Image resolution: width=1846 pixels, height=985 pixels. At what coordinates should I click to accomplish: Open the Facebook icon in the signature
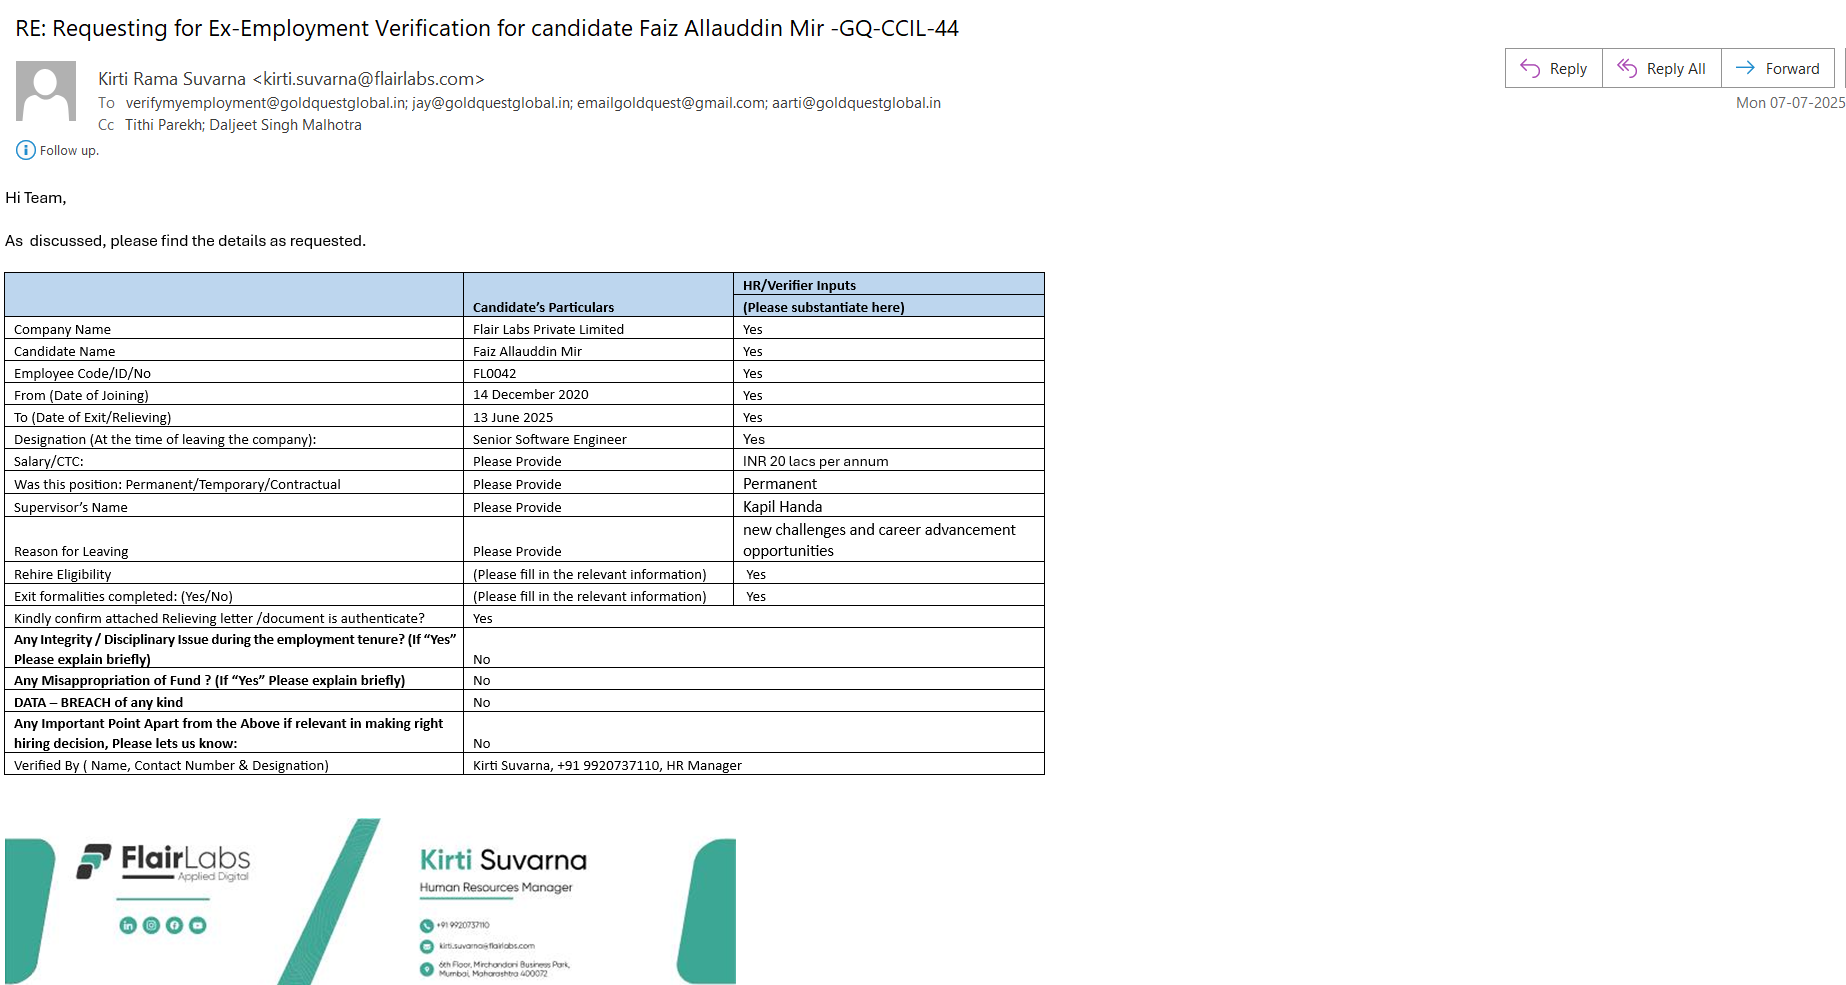tap(174, 925)
